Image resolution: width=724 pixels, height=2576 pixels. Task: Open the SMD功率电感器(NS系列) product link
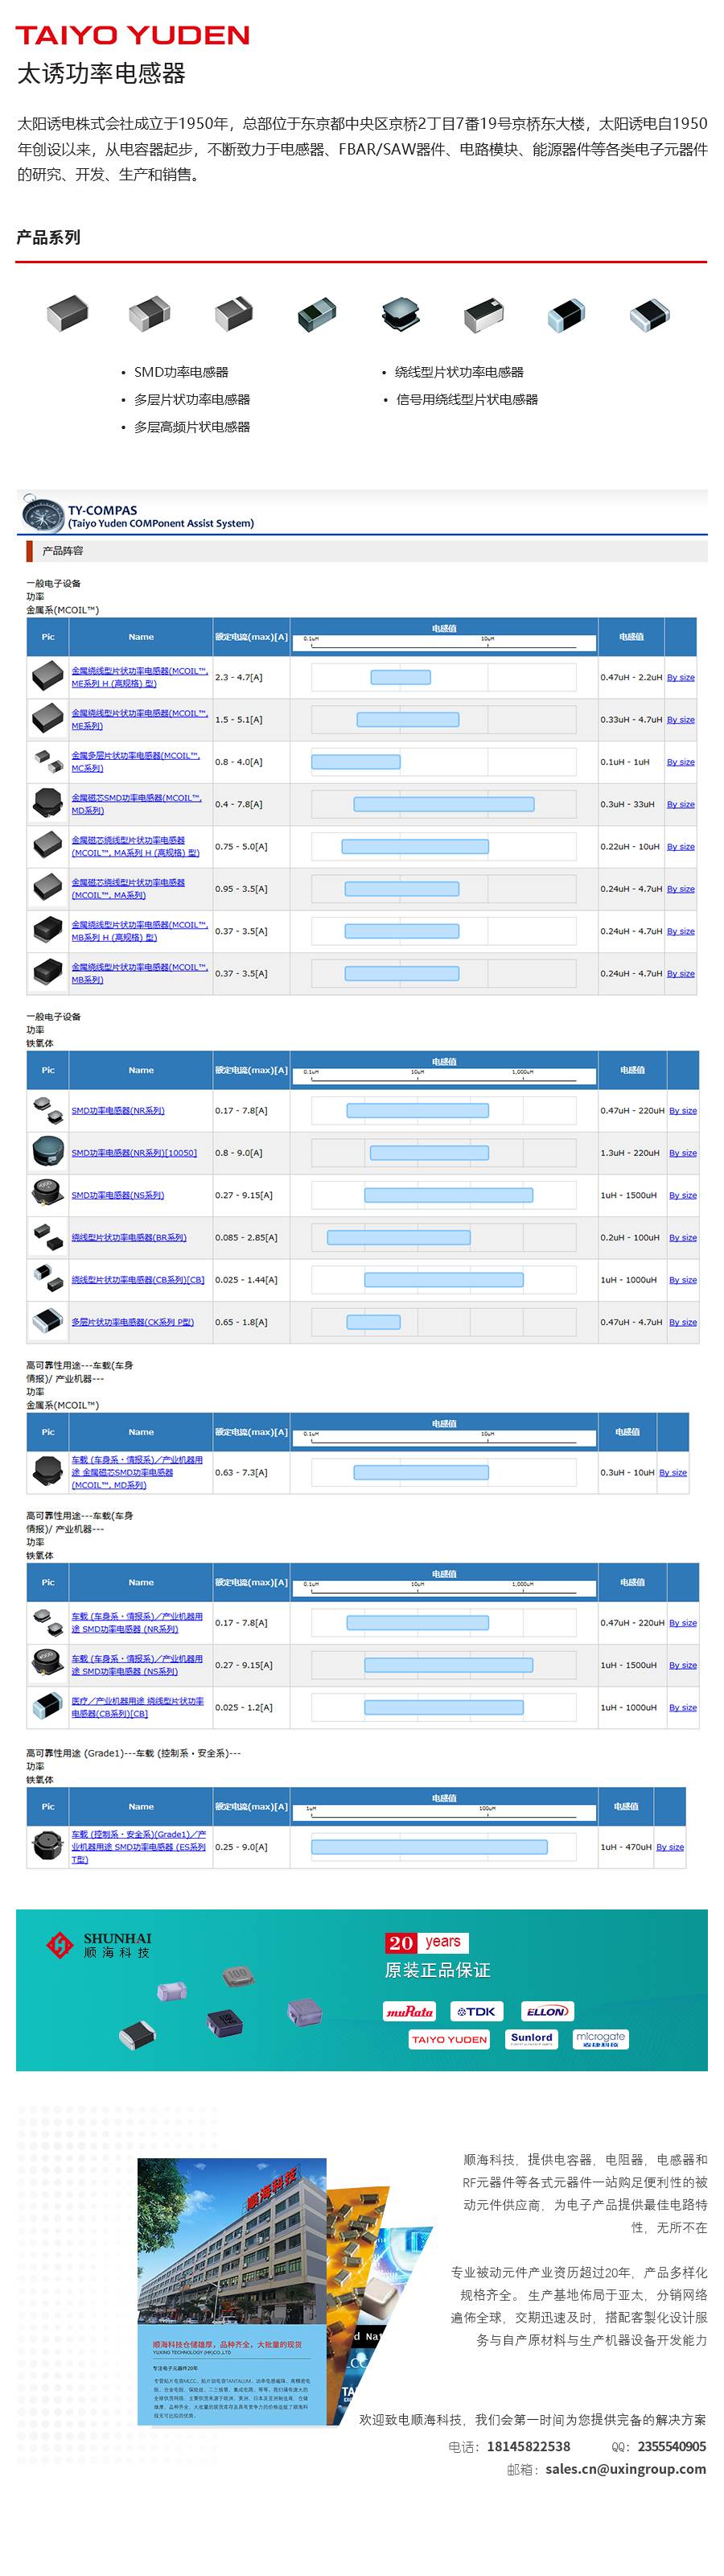point(118,1195)
